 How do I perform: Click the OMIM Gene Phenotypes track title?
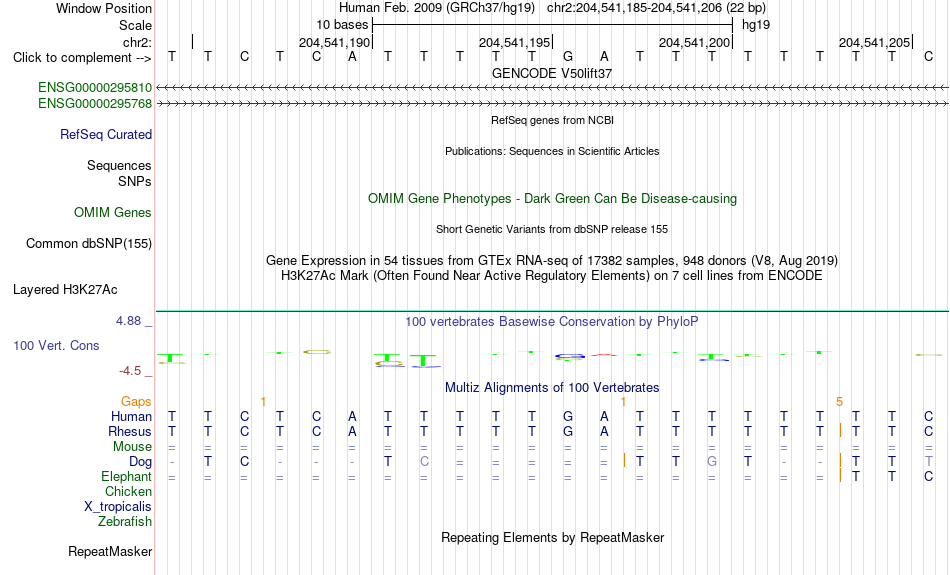coord(552,199)
